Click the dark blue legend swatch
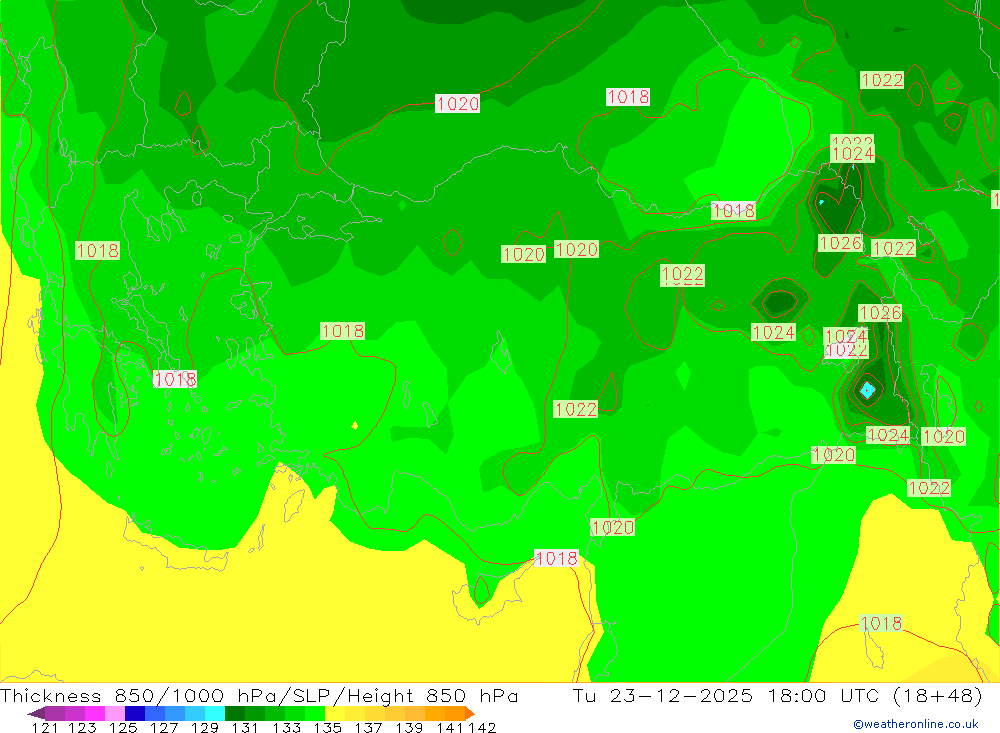The height and width of the screenshot is (733, 1000). pos(135,713)
